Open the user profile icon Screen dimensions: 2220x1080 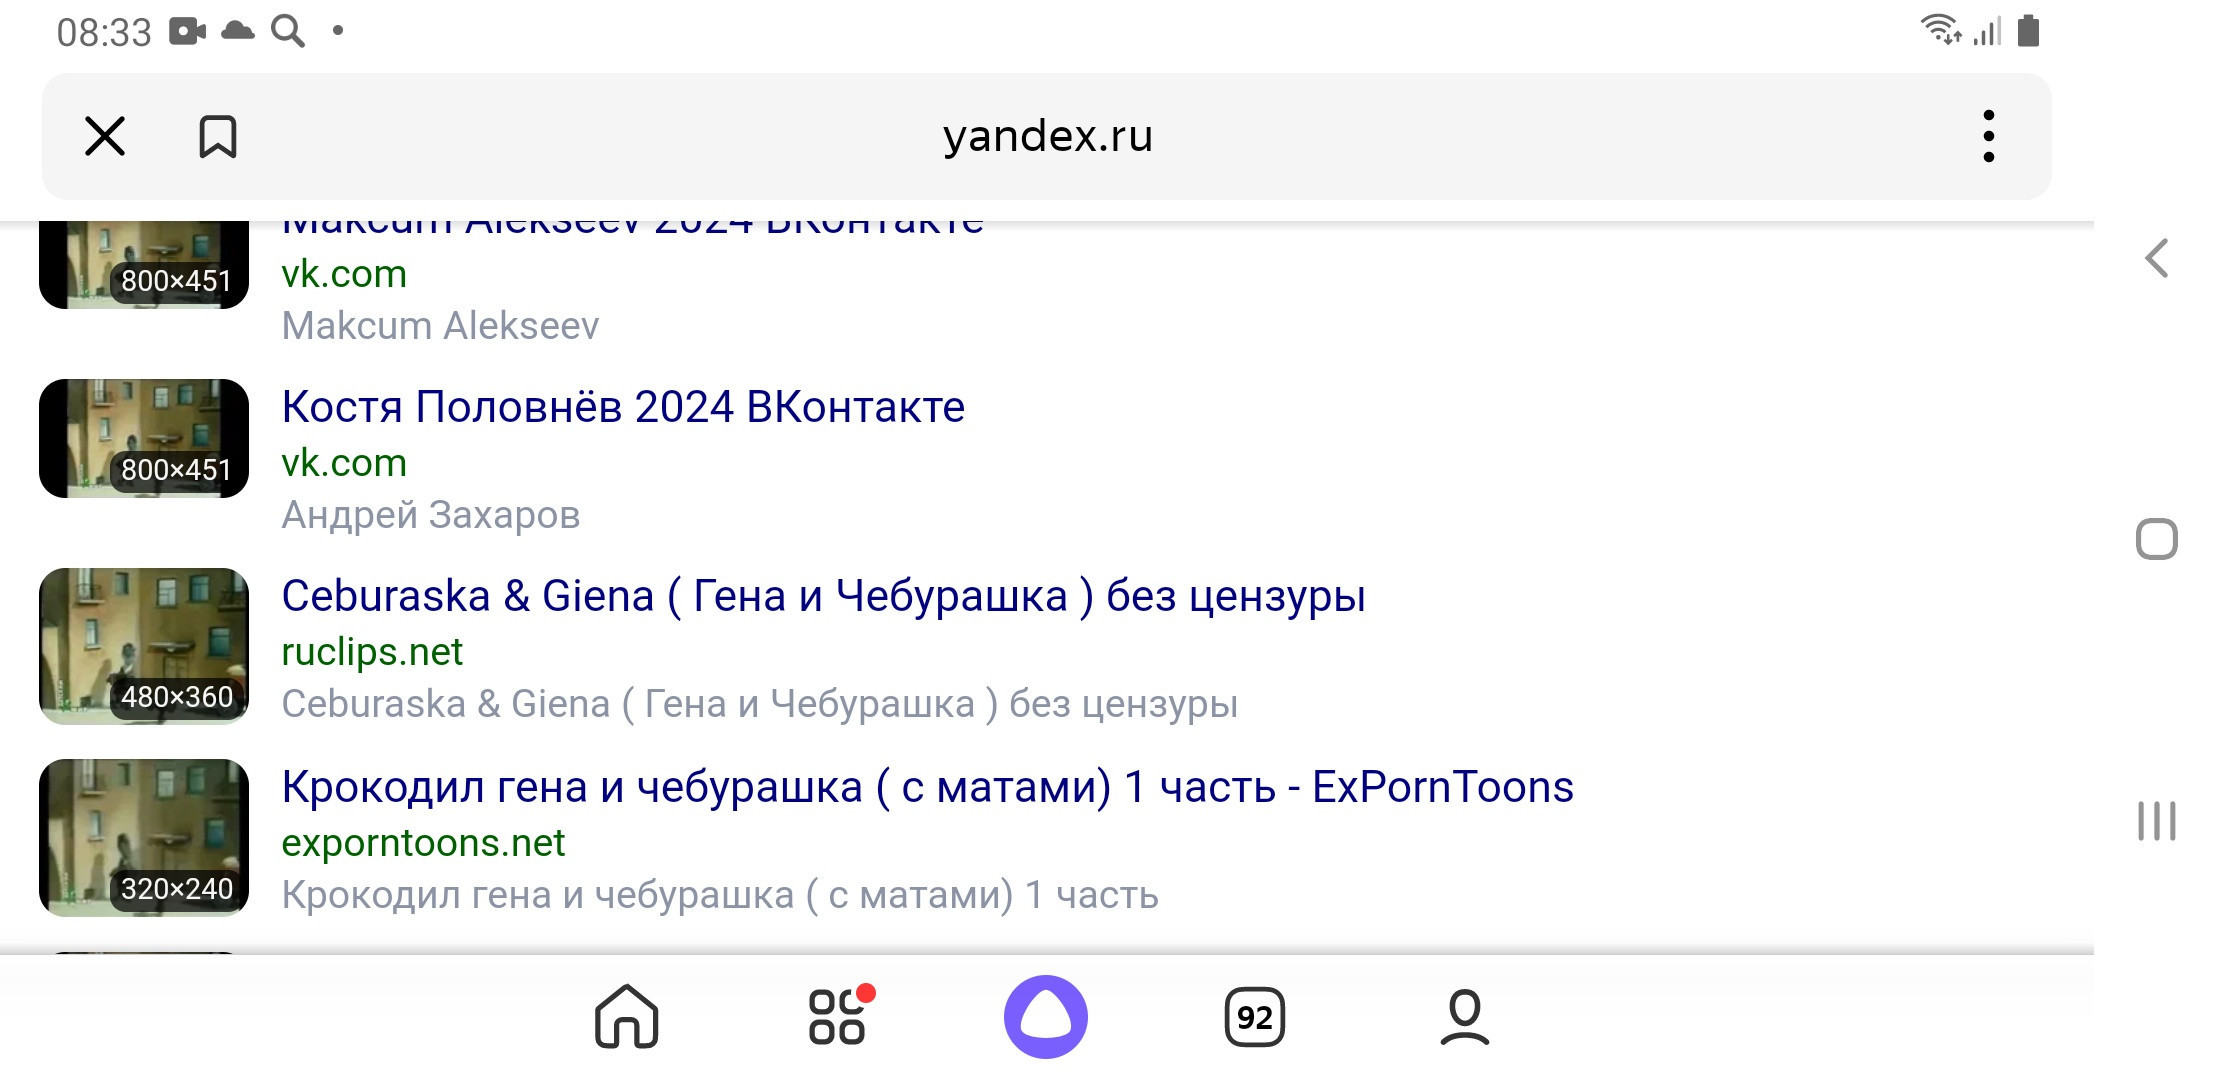point(1464,1016)
